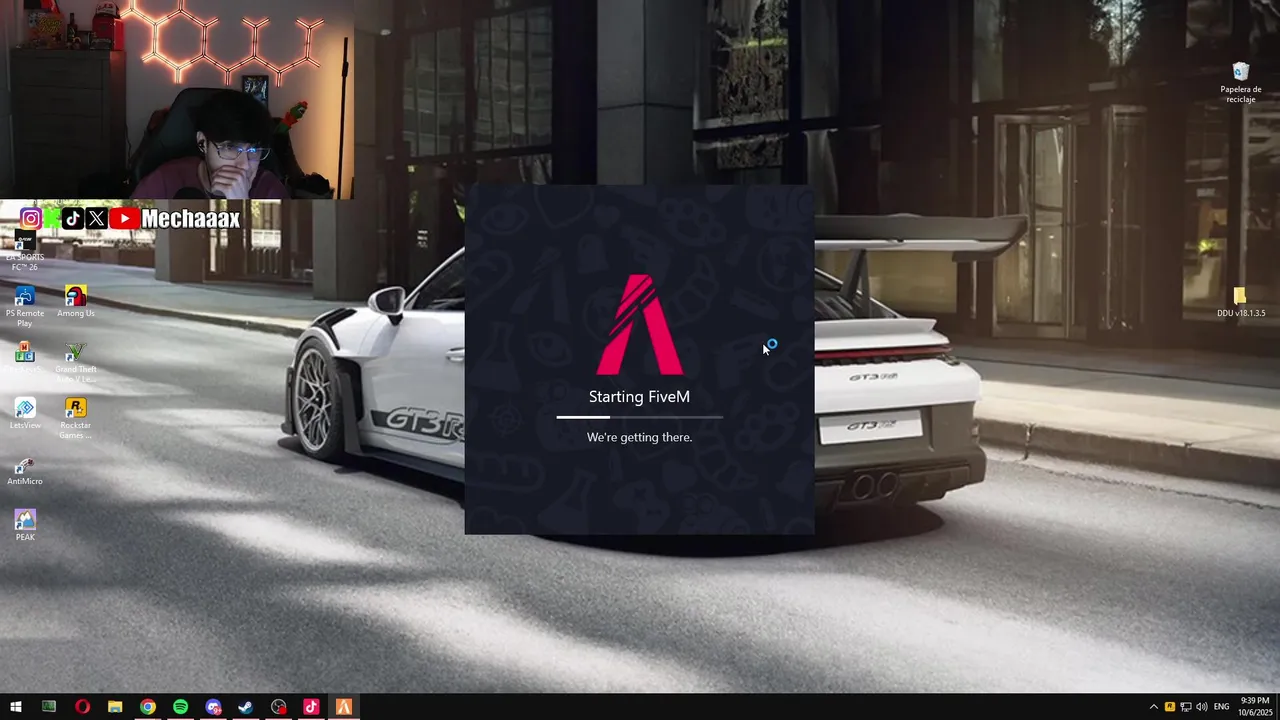Open Spotify from taskbar

(x=180, y=707)
